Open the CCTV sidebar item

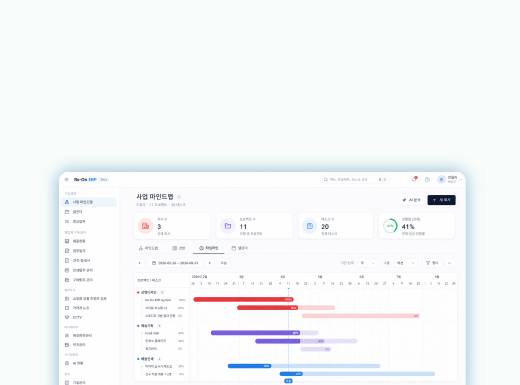89,317
